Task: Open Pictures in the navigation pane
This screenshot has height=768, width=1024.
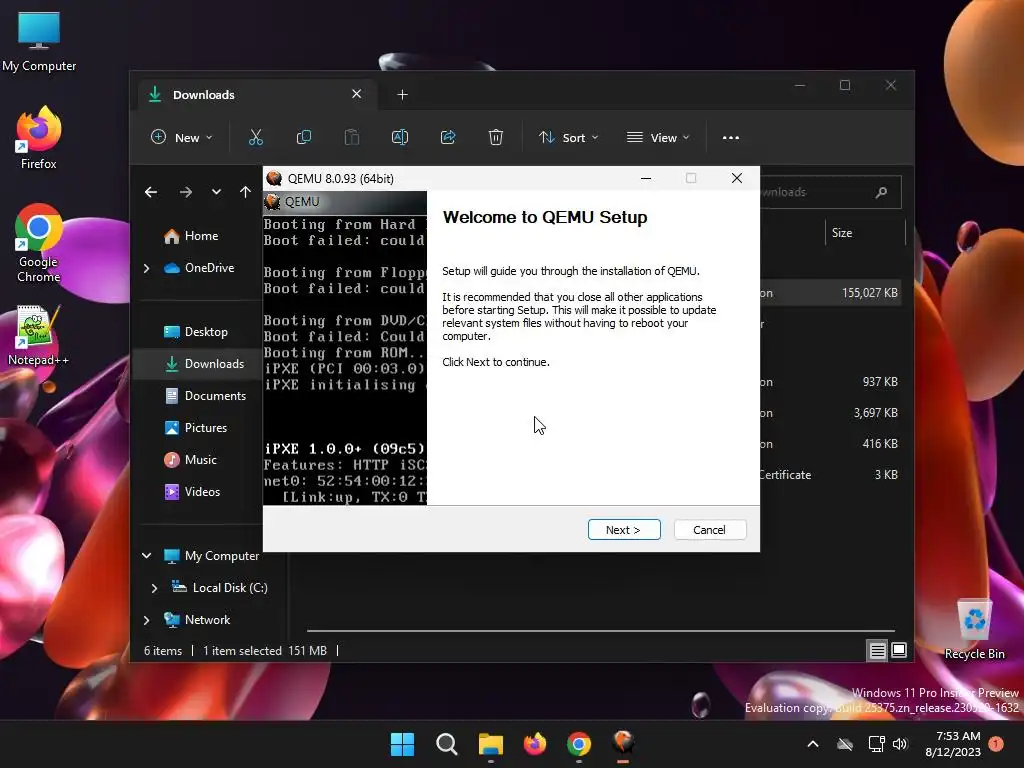Action: click(196, 428)
